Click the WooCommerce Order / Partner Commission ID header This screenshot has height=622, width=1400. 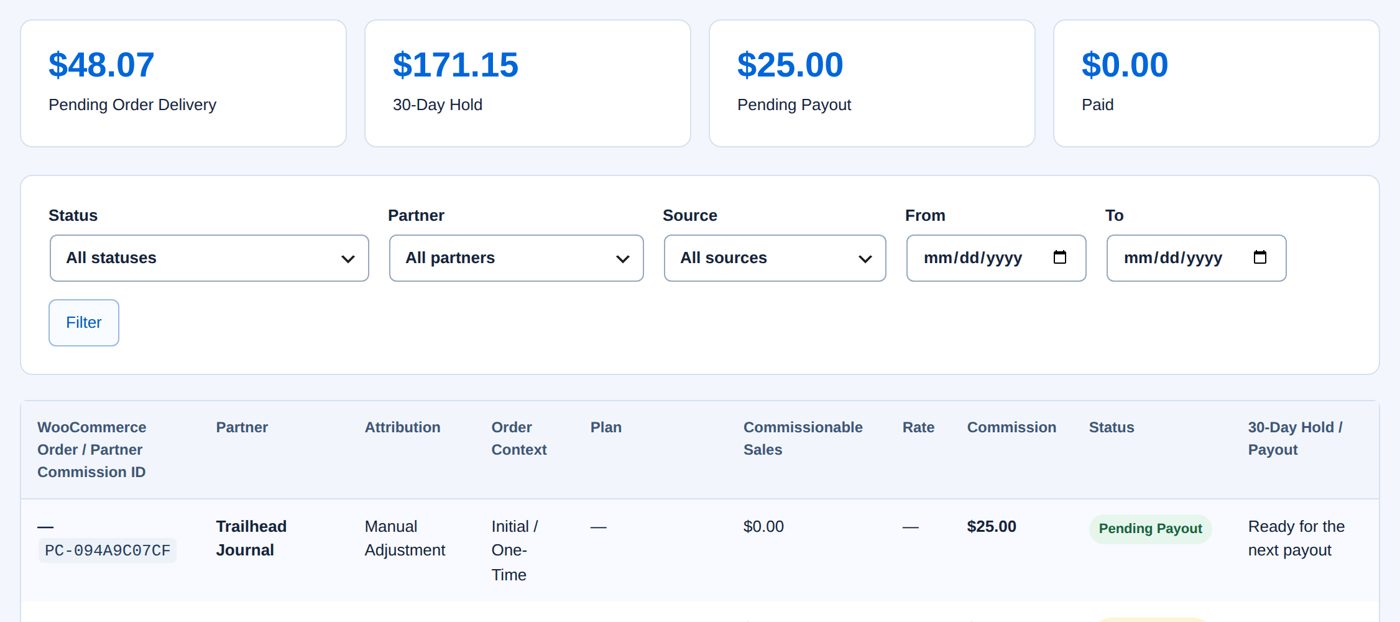92,449
